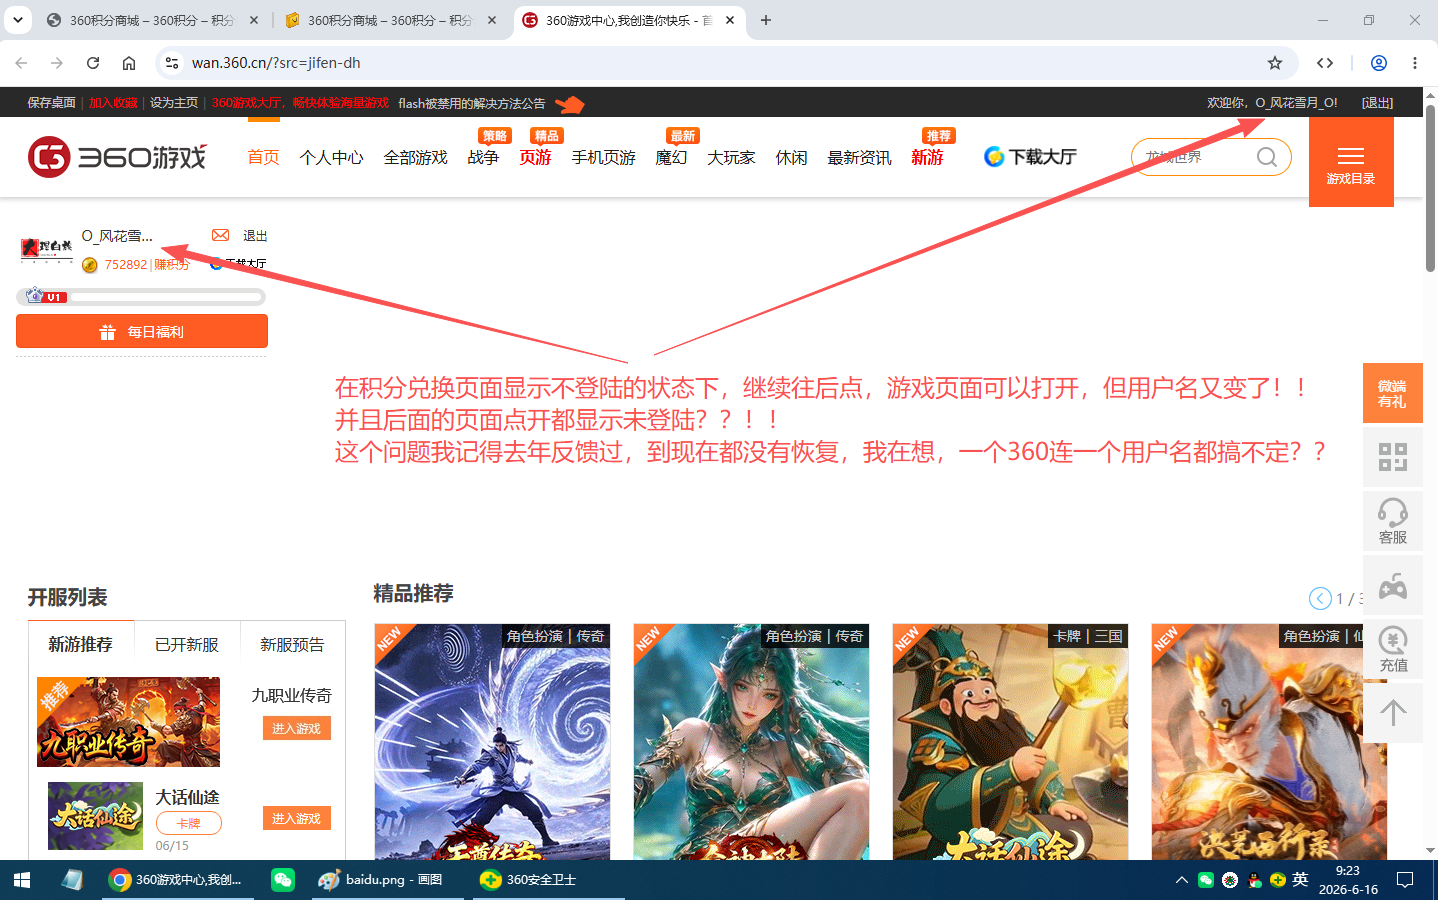Open the mail envelope icon
This screenshot has height=900, width=1438.
[221, 236]
